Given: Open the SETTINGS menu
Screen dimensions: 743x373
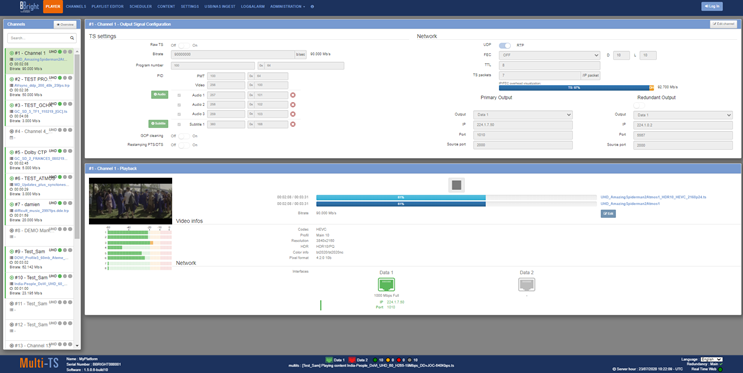Looking at the screenshot, I should pyautogui.click(x=190, y=7).
